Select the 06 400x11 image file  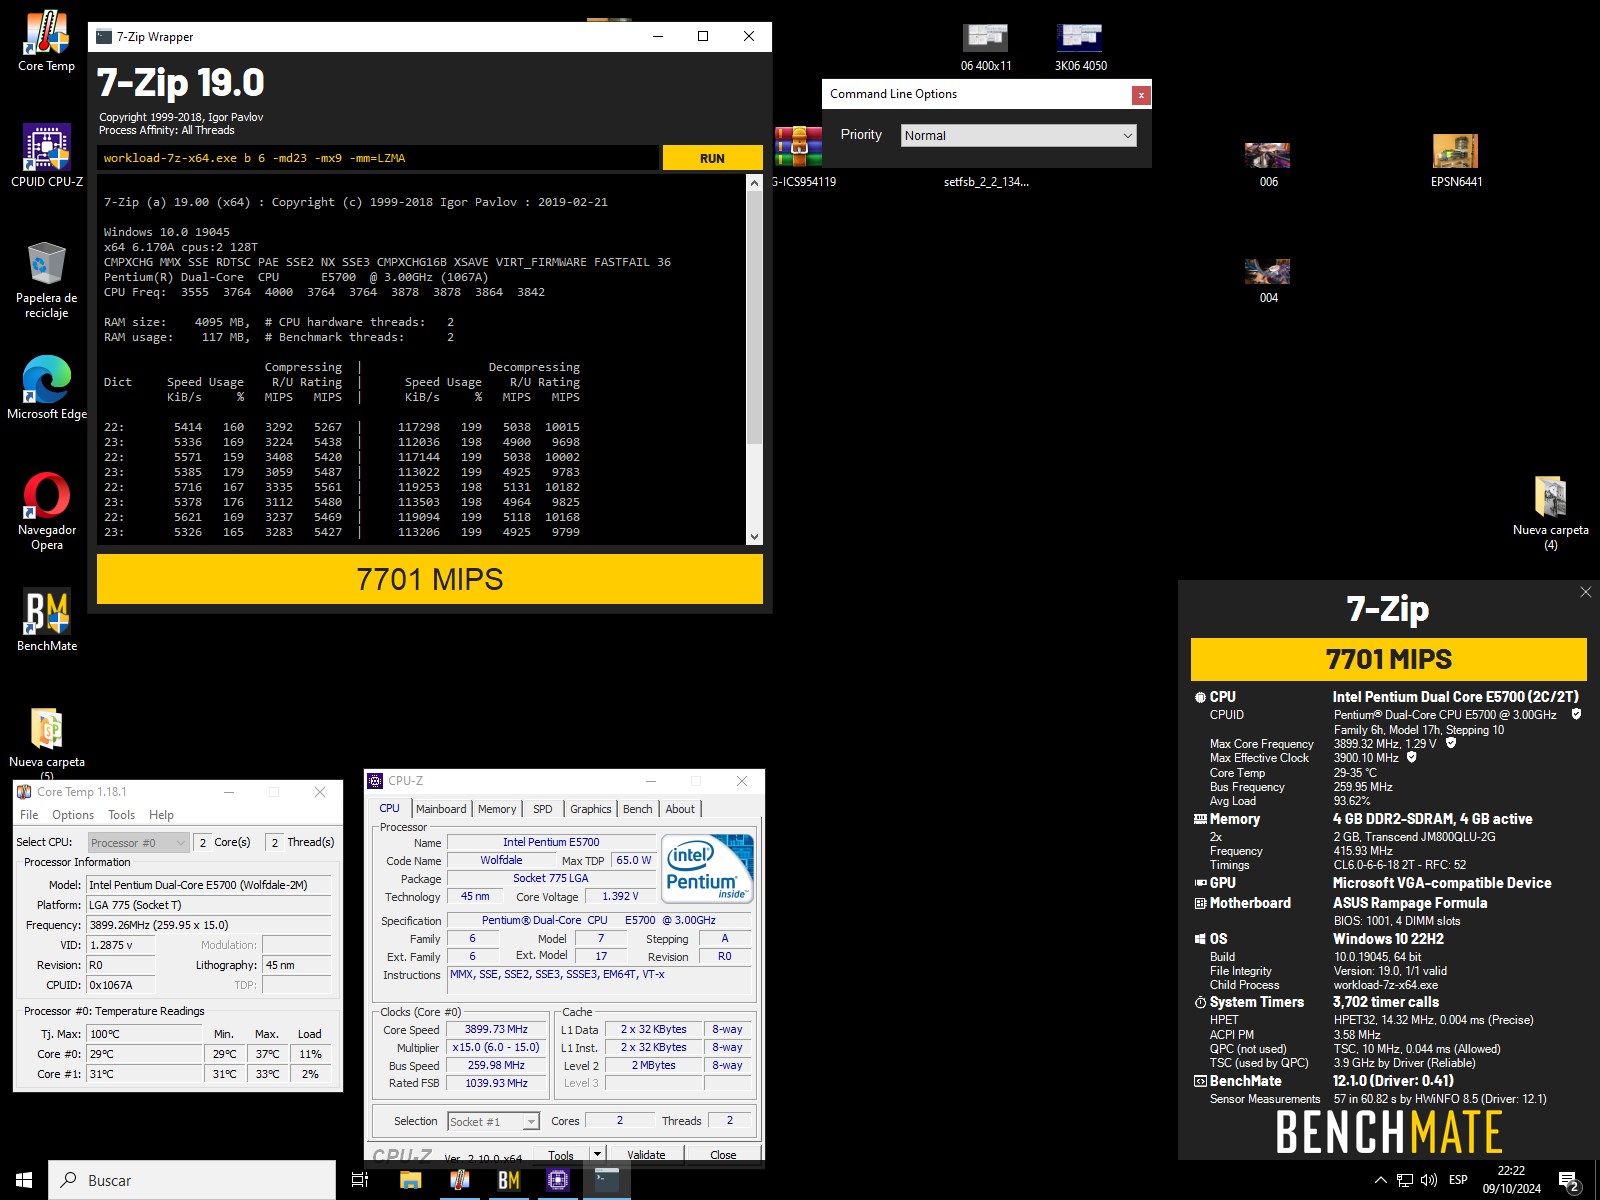(986, 48)
